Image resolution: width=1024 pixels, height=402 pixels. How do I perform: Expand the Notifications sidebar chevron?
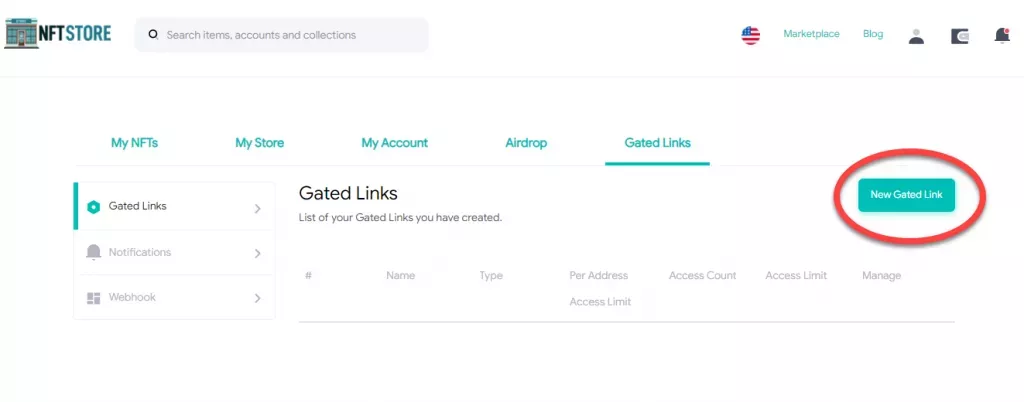point(257,253)
